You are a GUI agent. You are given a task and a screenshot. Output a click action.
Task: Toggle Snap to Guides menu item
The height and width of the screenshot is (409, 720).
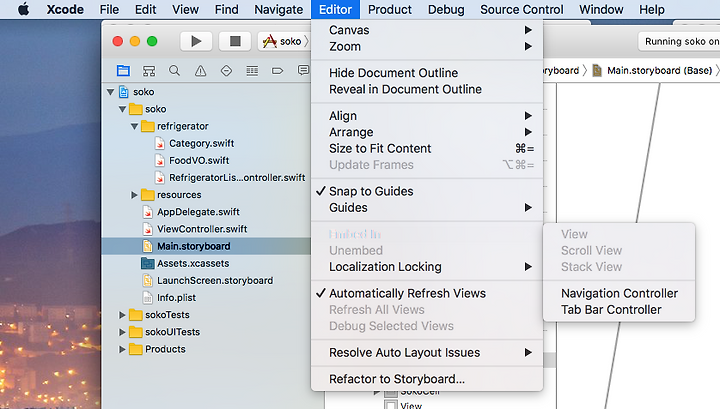point(427,191)
